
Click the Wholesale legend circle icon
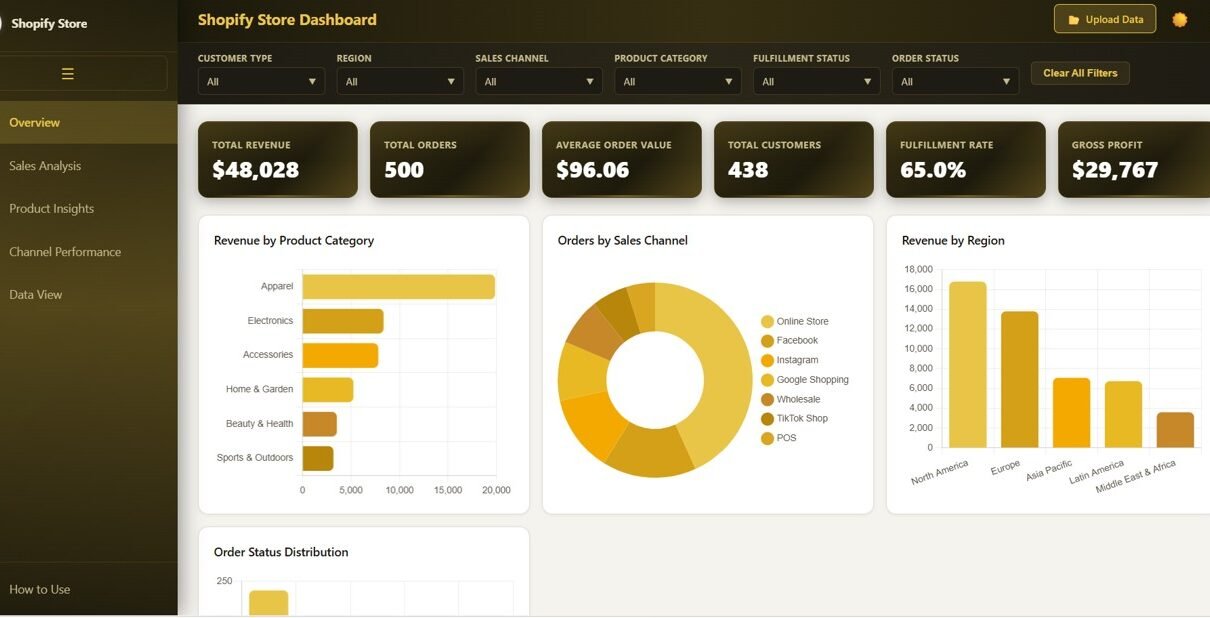pyautogui.click(x=767, y=400)
